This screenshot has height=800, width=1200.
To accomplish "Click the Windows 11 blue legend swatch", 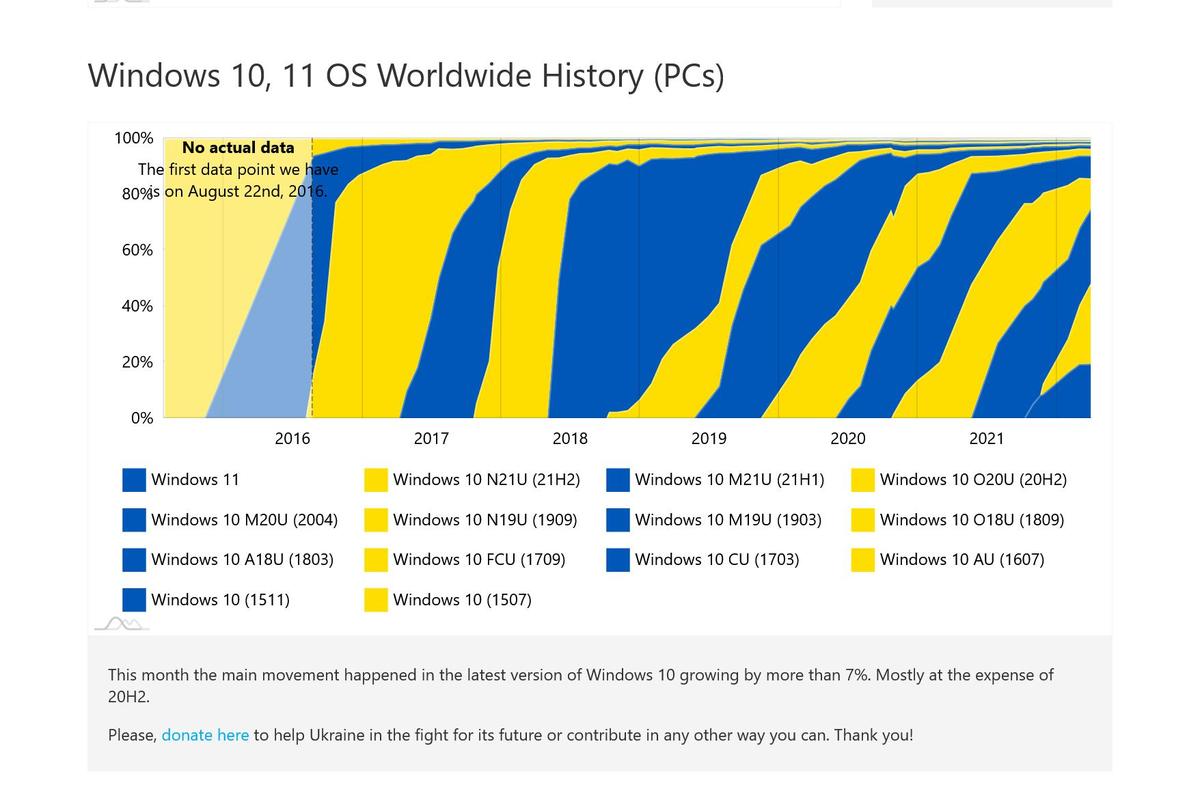I will [134, 480].
